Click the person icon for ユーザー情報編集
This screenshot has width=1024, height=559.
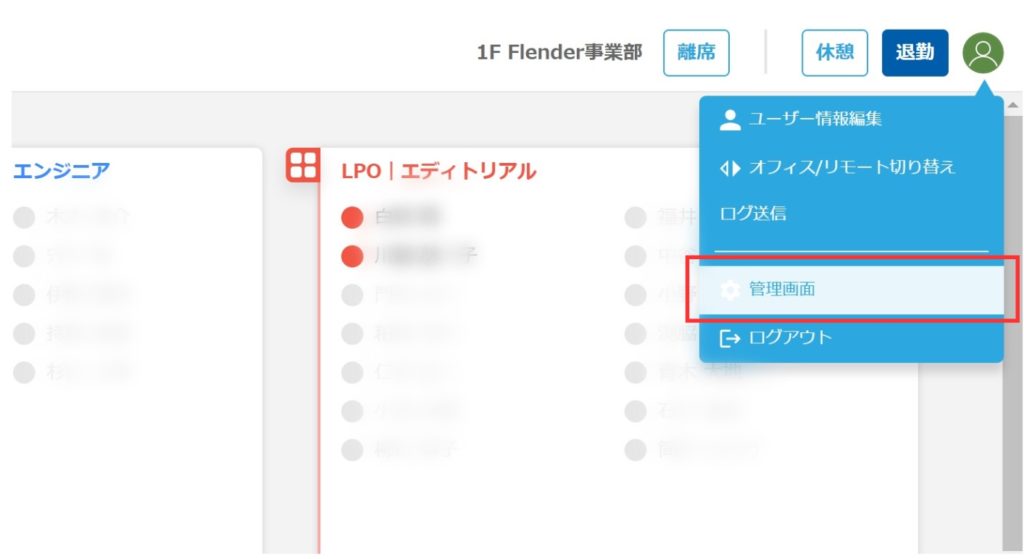click(x=730, y=120)
